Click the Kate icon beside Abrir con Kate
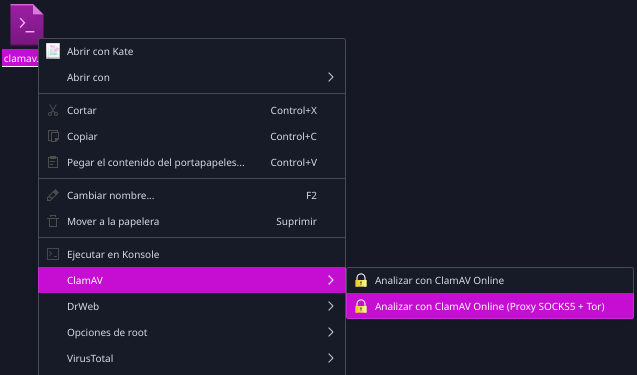Image resolution: width=637 pixels, height=375 pixels. (53, 51)
